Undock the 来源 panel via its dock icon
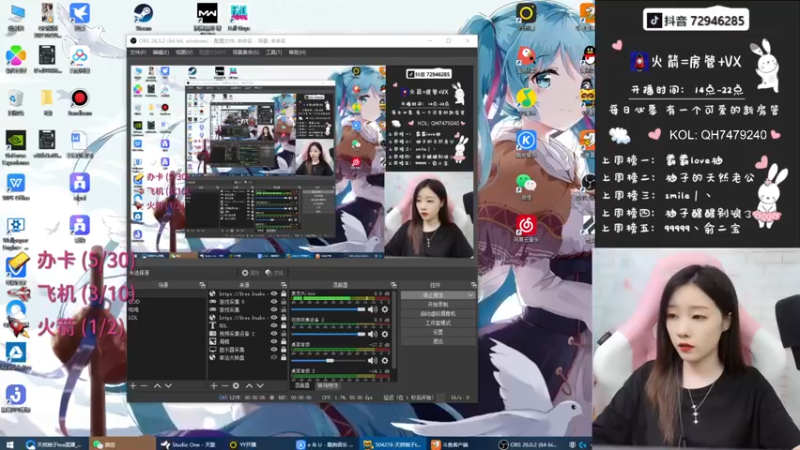 pos(284,285)
